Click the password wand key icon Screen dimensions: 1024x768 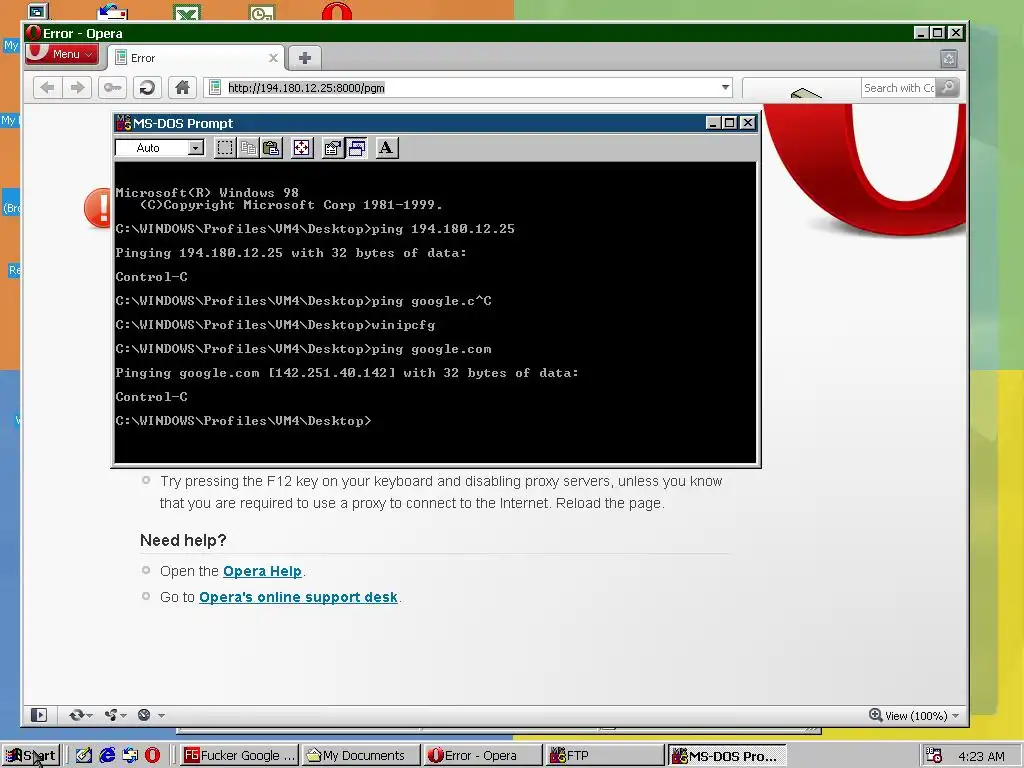coord(112,88)
